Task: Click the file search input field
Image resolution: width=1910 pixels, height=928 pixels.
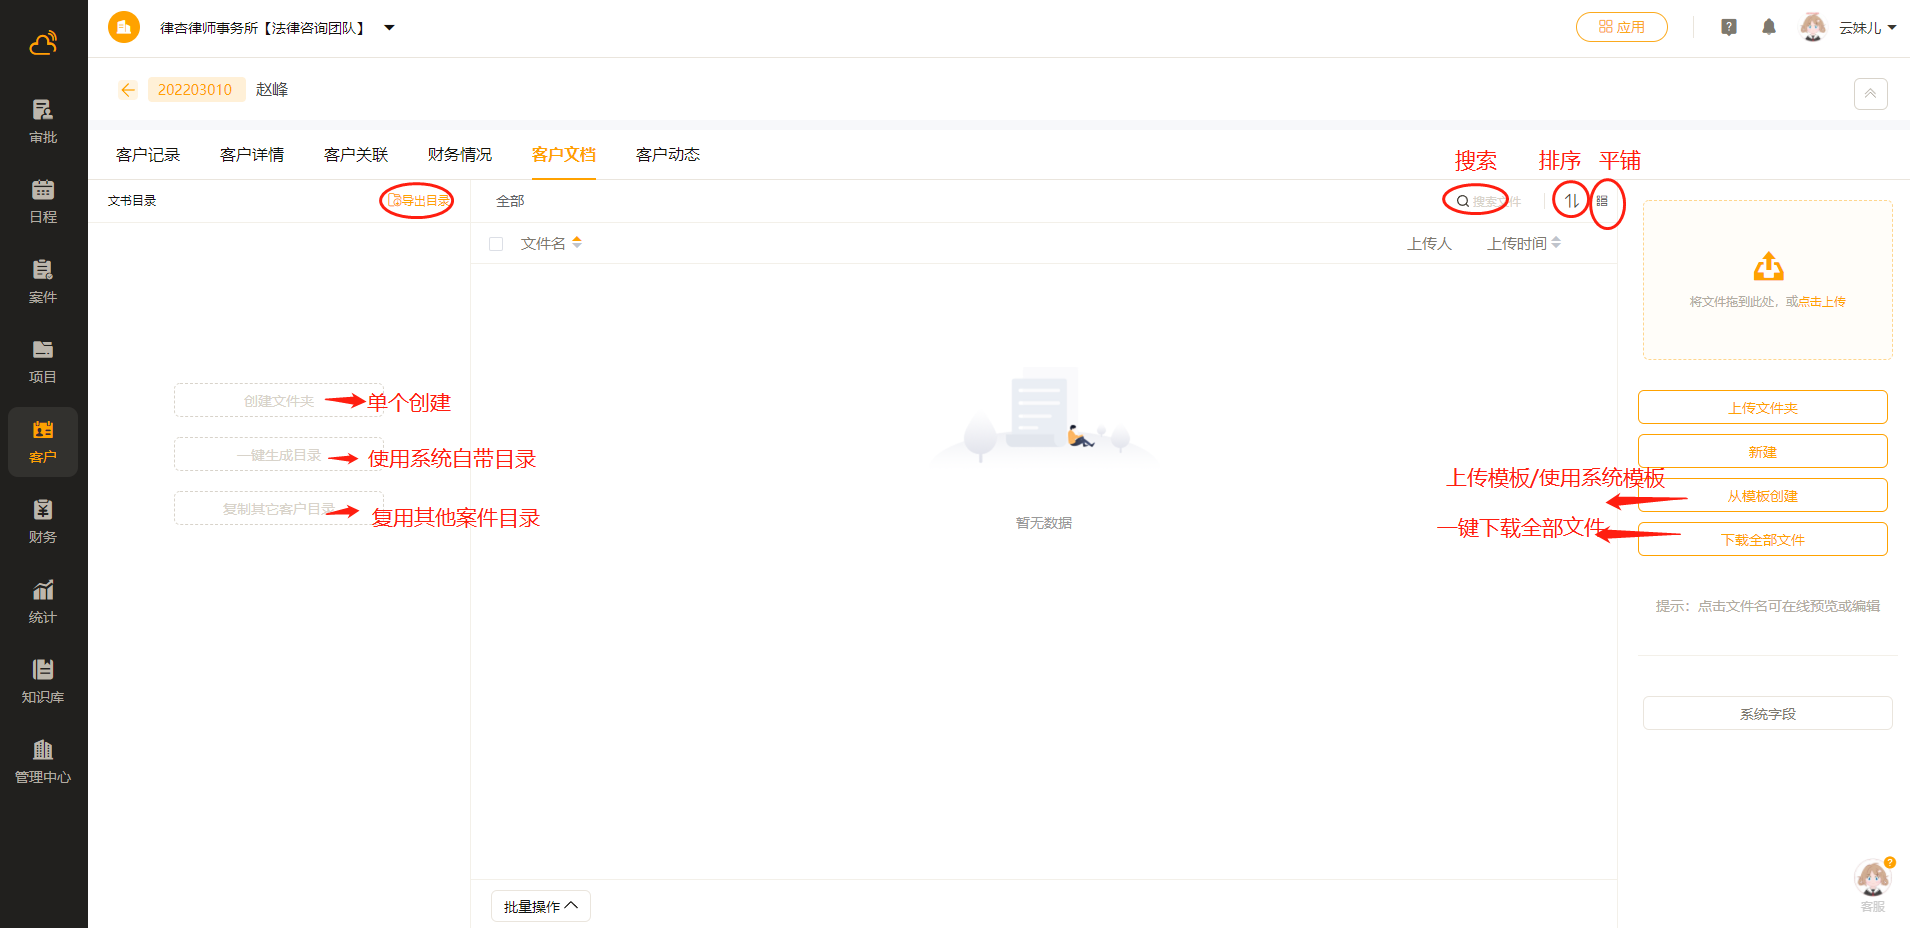Action: [x=1494, y=201]
